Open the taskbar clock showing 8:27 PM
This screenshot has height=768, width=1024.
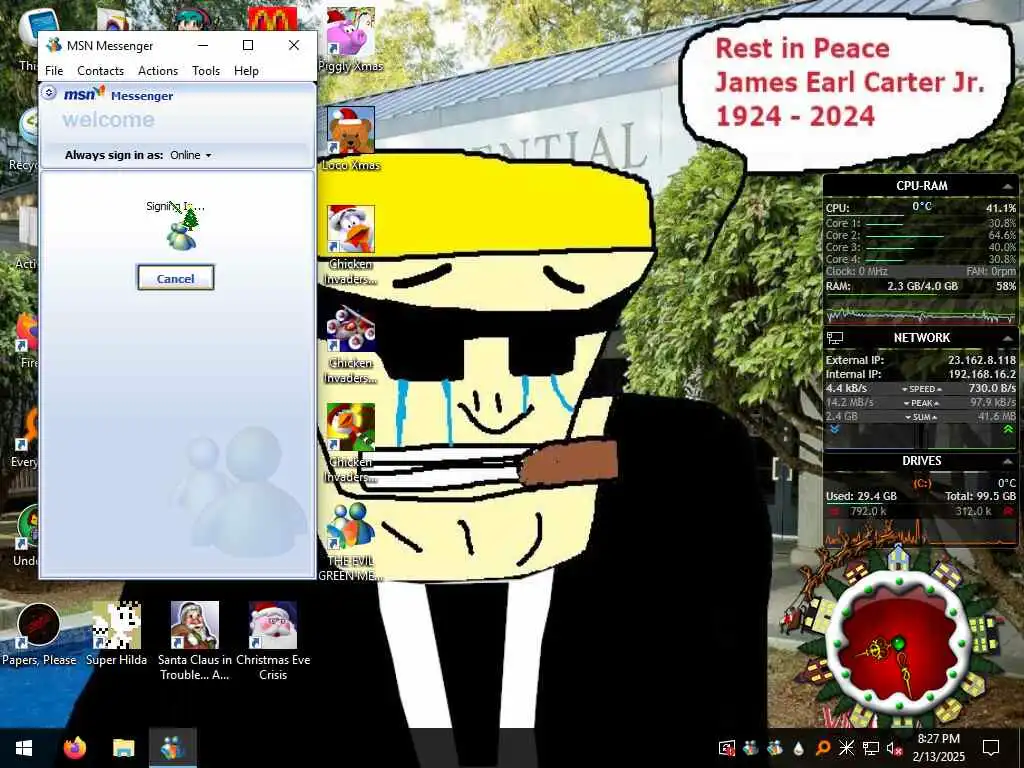click(938, 748)
